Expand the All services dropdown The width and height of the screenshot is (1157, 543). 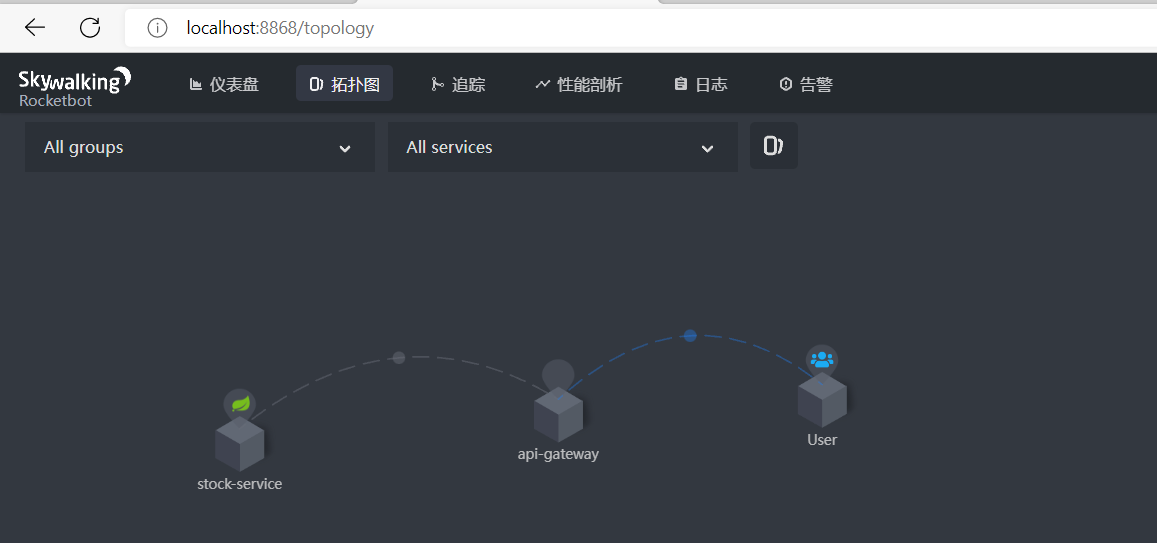(562, 147)
